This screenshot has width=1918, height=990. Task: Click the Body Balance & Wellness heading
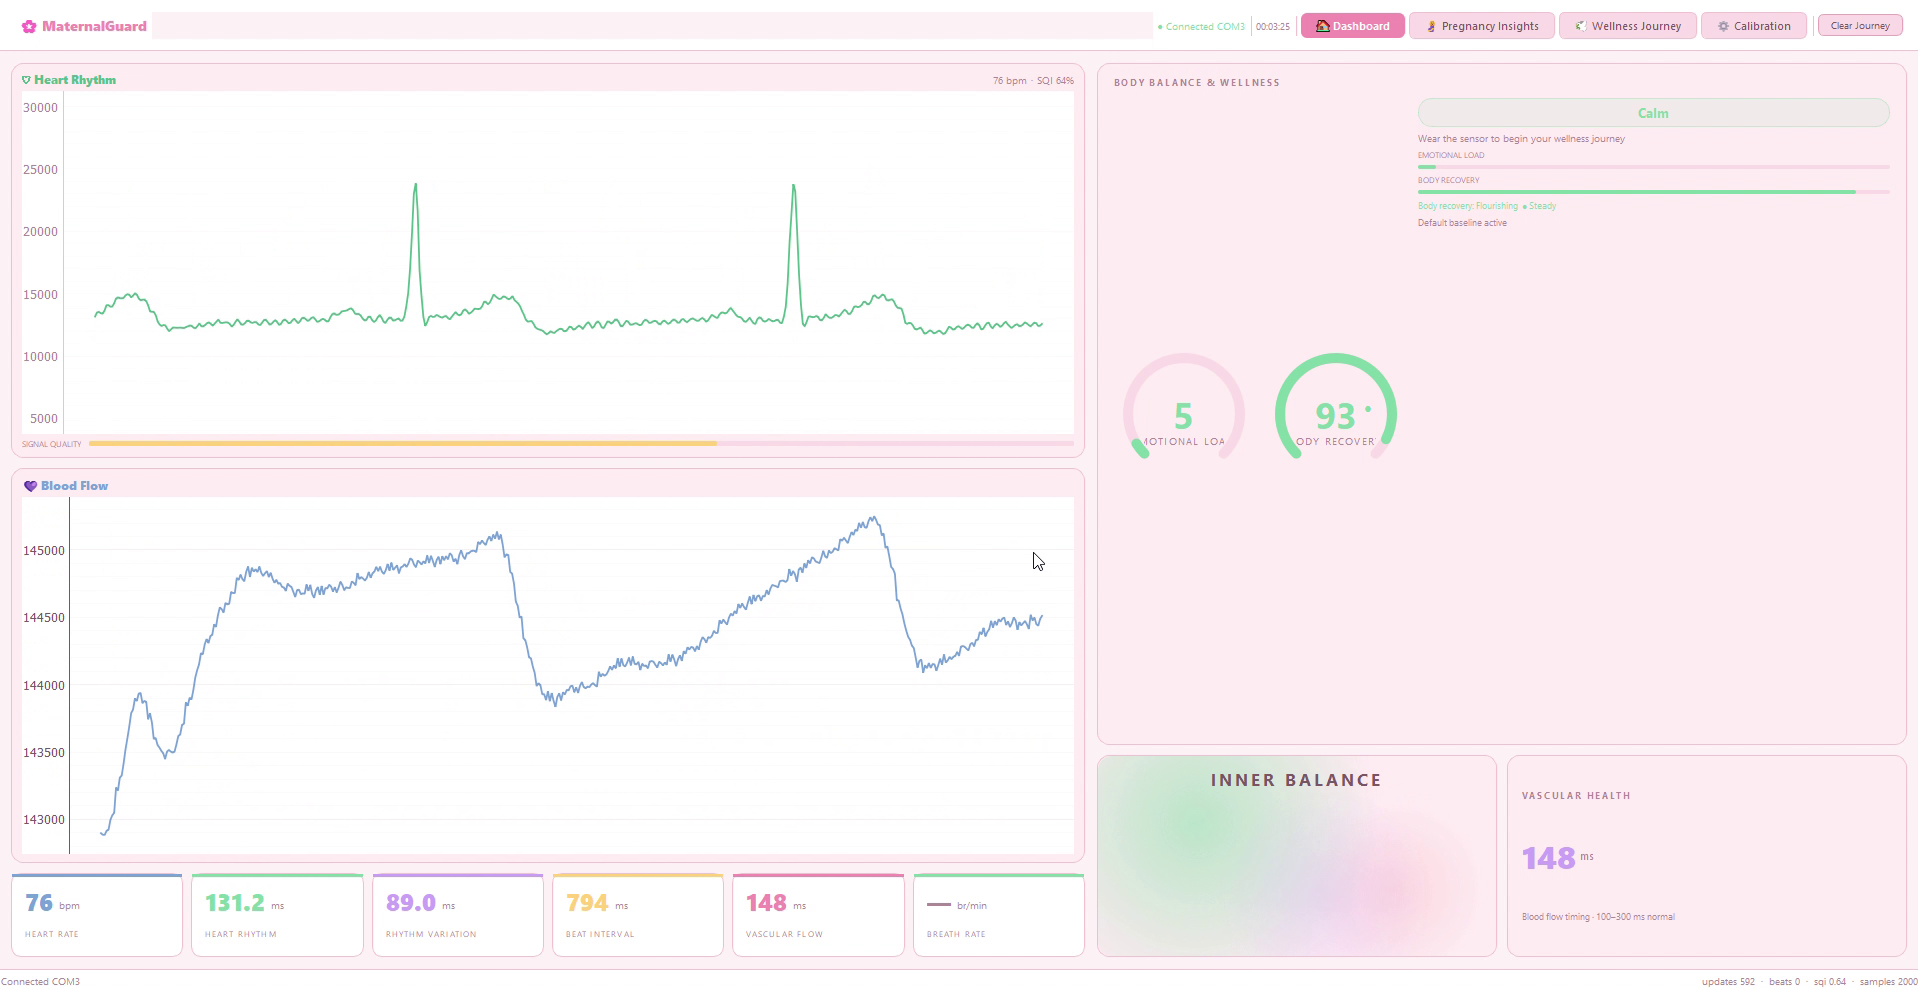coord(1196,83)
